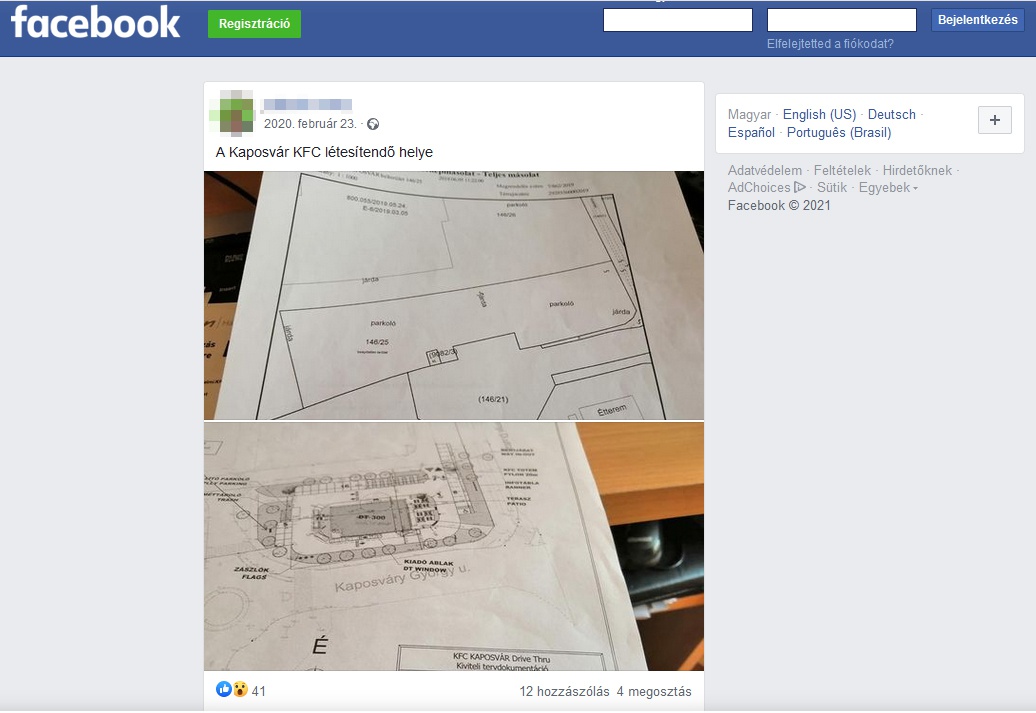This screenshot has height=713, width=1036.
Task: Click the wow reaction emoji icon
Action: pos(240,690)
